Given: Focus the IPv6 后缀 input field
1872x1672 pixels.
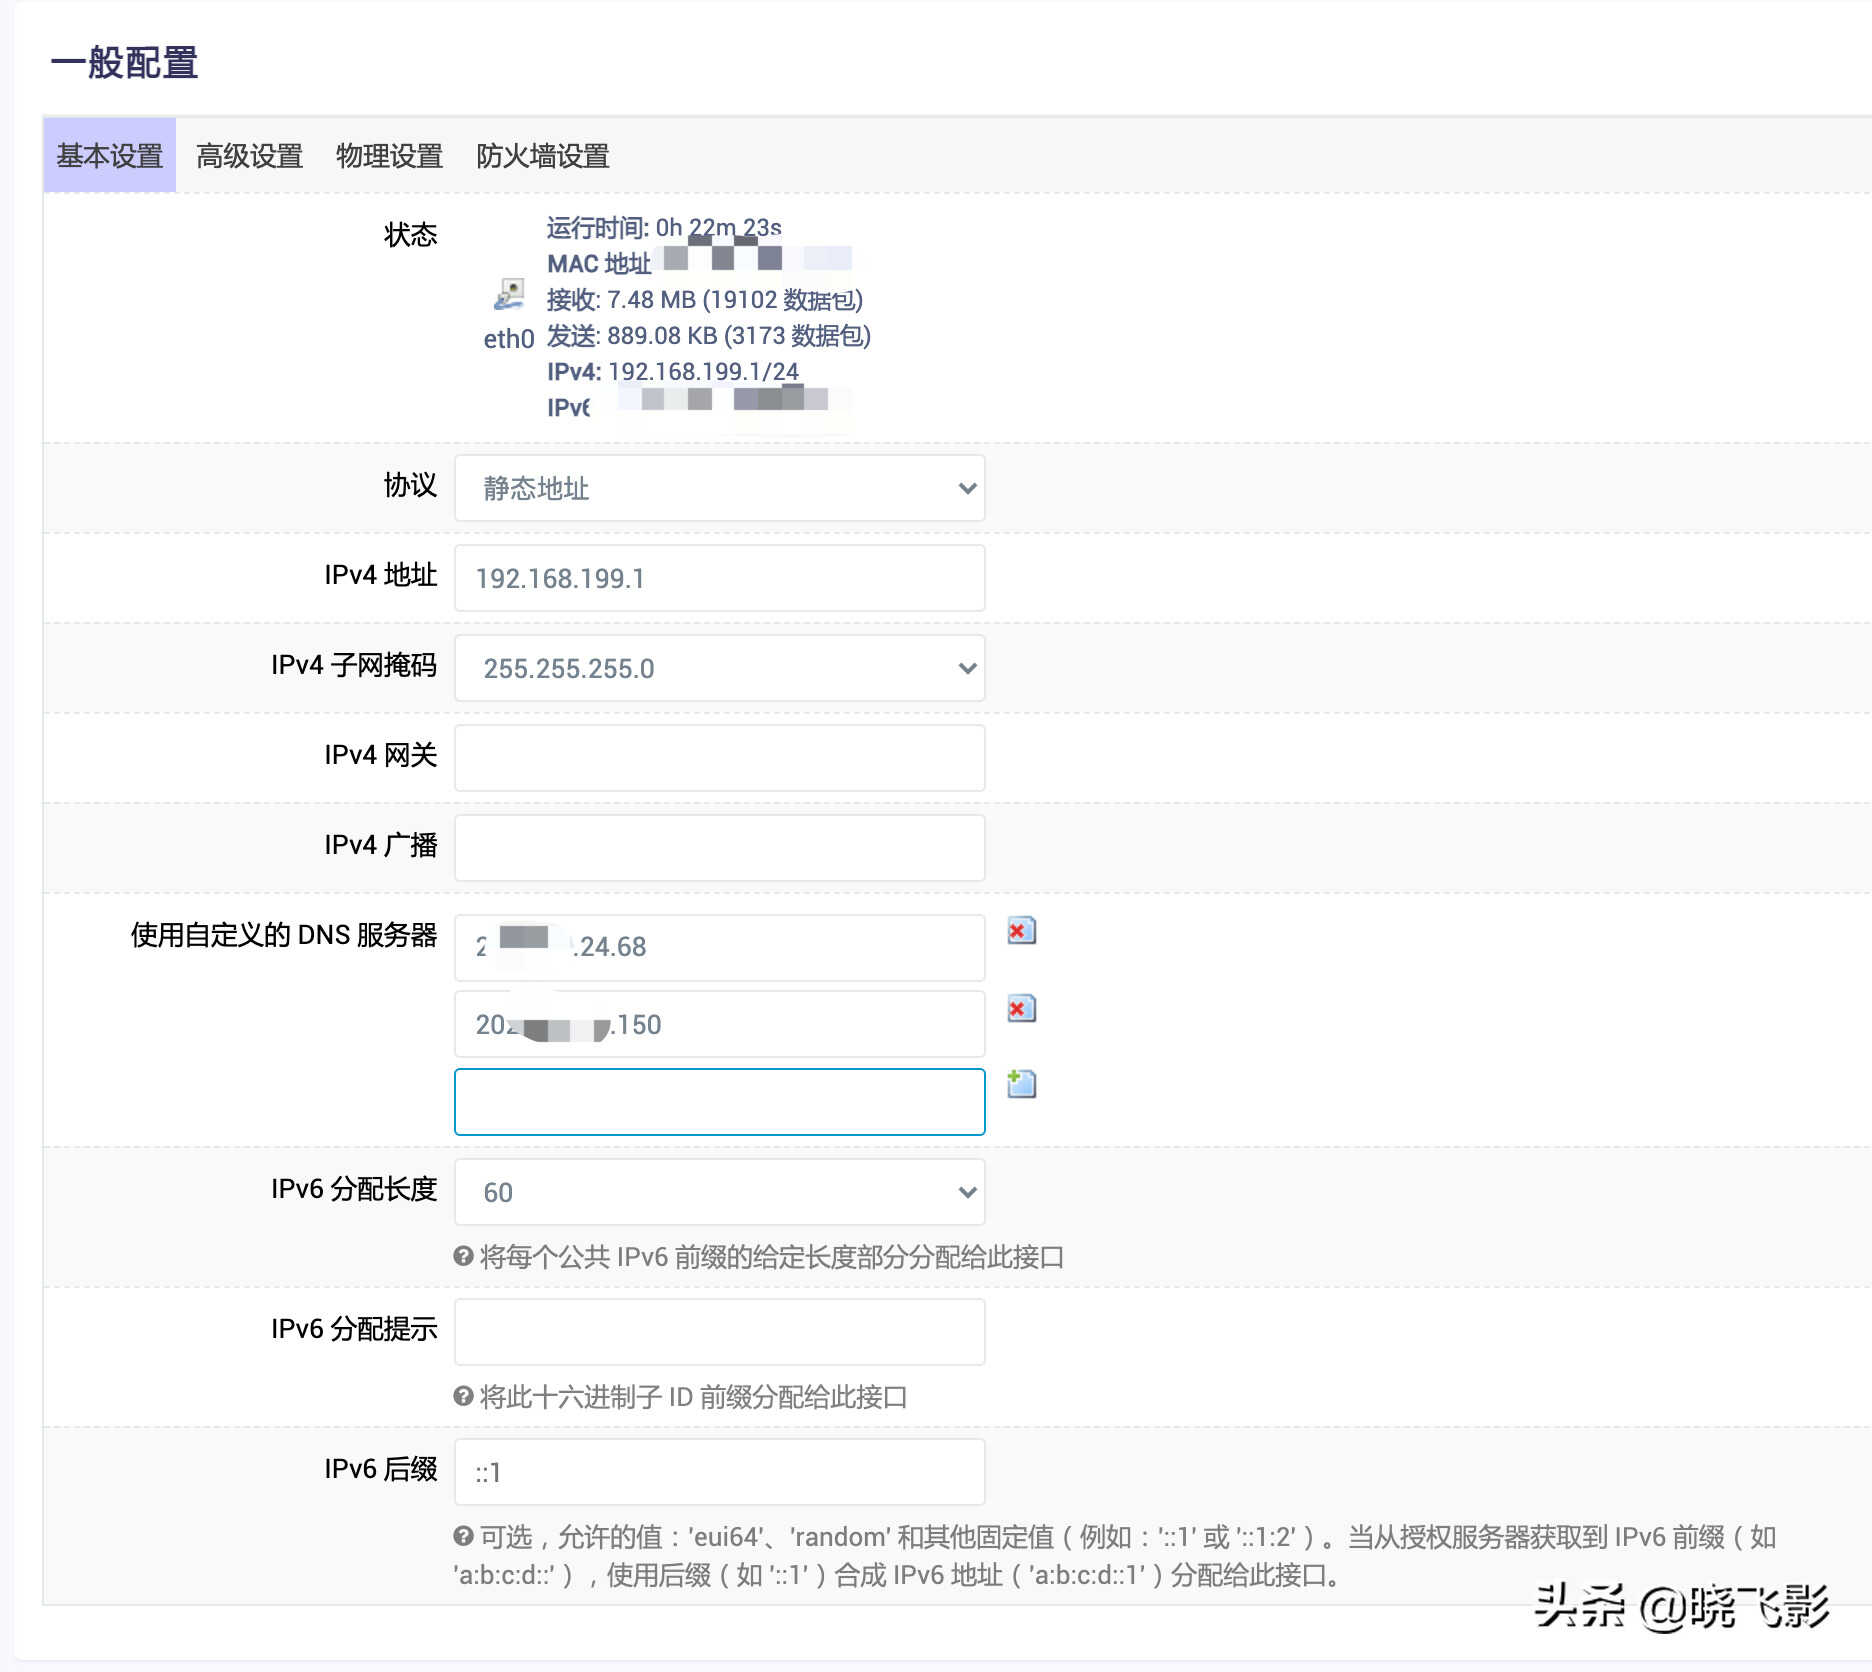Looking at the screenshot, I should point(720,1472).
